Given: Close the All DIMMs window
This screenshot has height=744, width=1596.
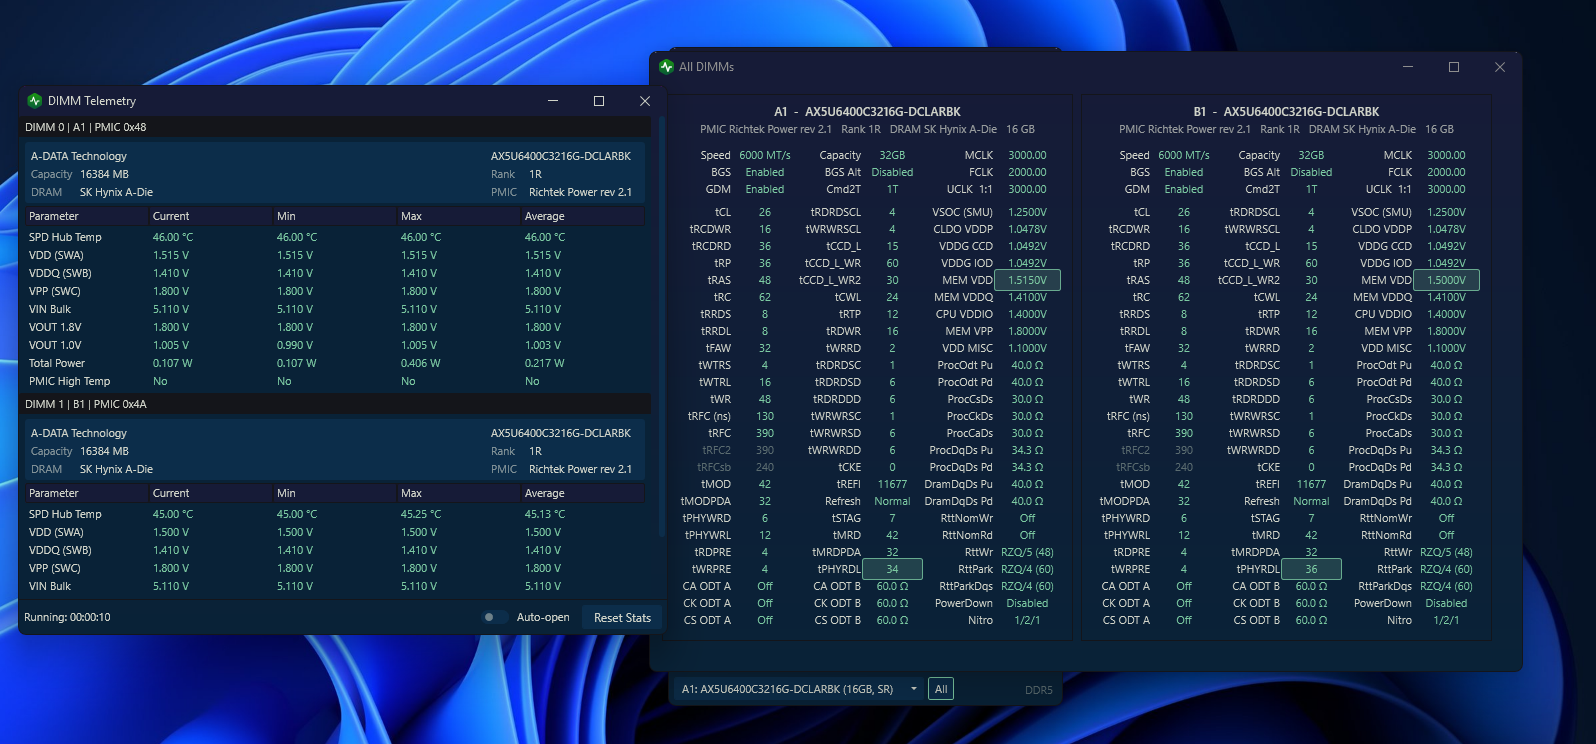Looking at the screenshot, I should pos(1500,67).
